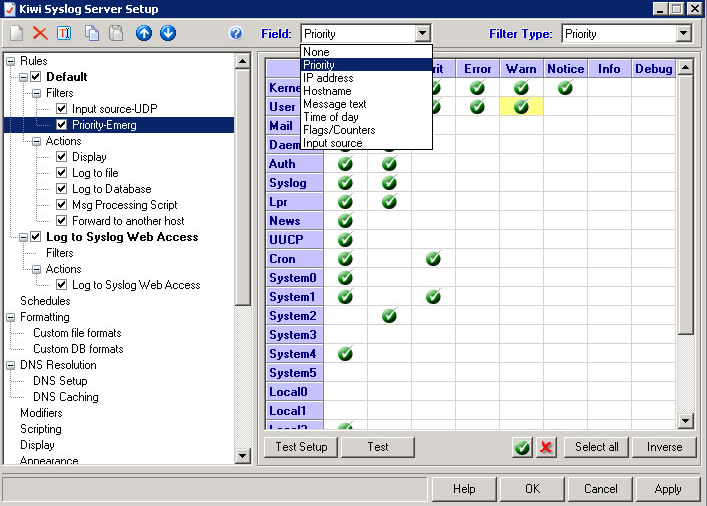707x506 pixels.
Task: Click the red delete X icon
Action: [40, 33]
